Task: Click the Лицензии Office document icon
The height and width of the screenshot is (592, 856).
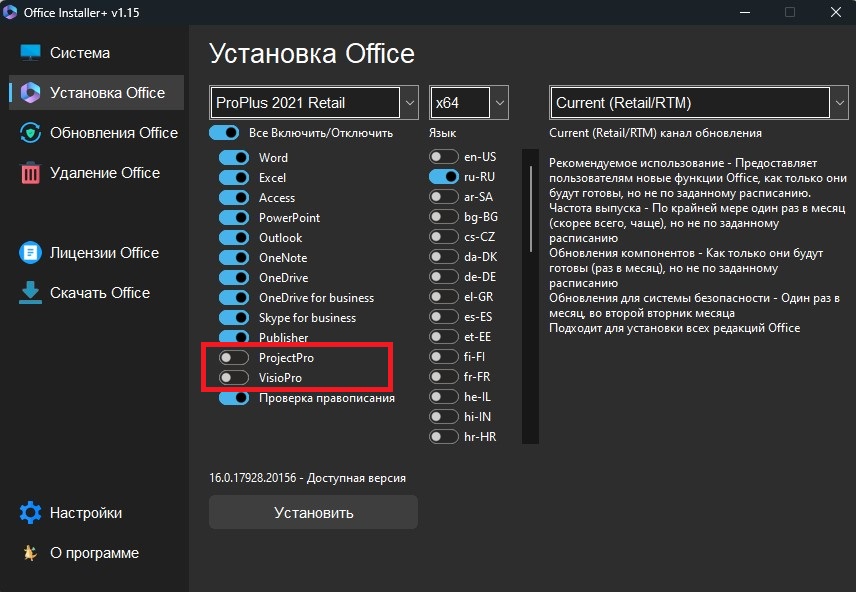Action: coord(30,252)
